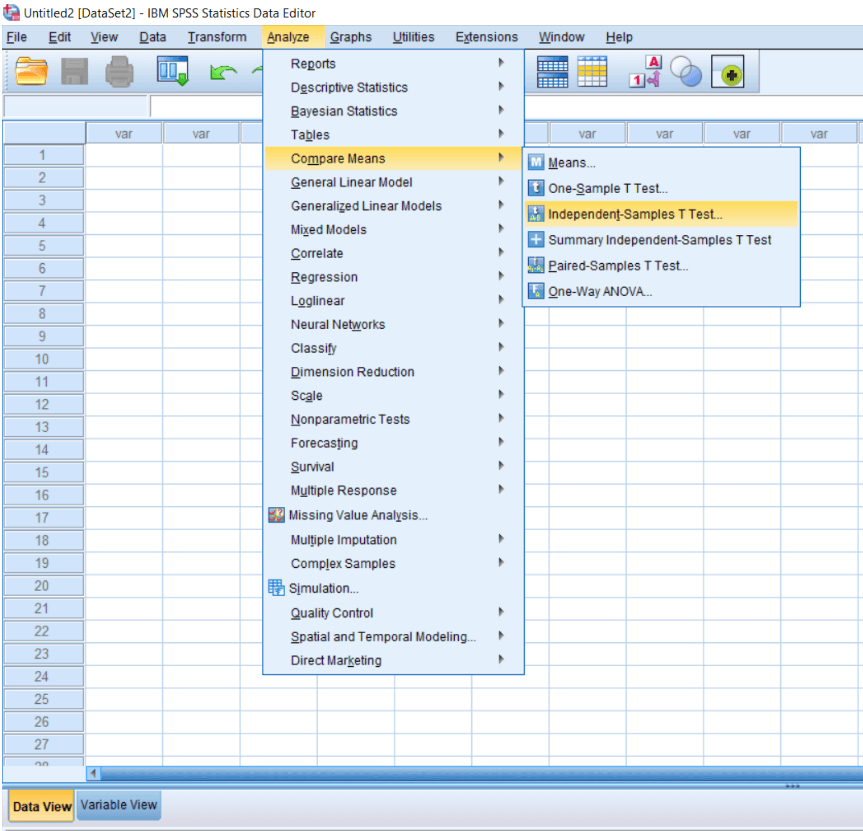
Task: Open the Window menu
Action: (x=561, y=37)
